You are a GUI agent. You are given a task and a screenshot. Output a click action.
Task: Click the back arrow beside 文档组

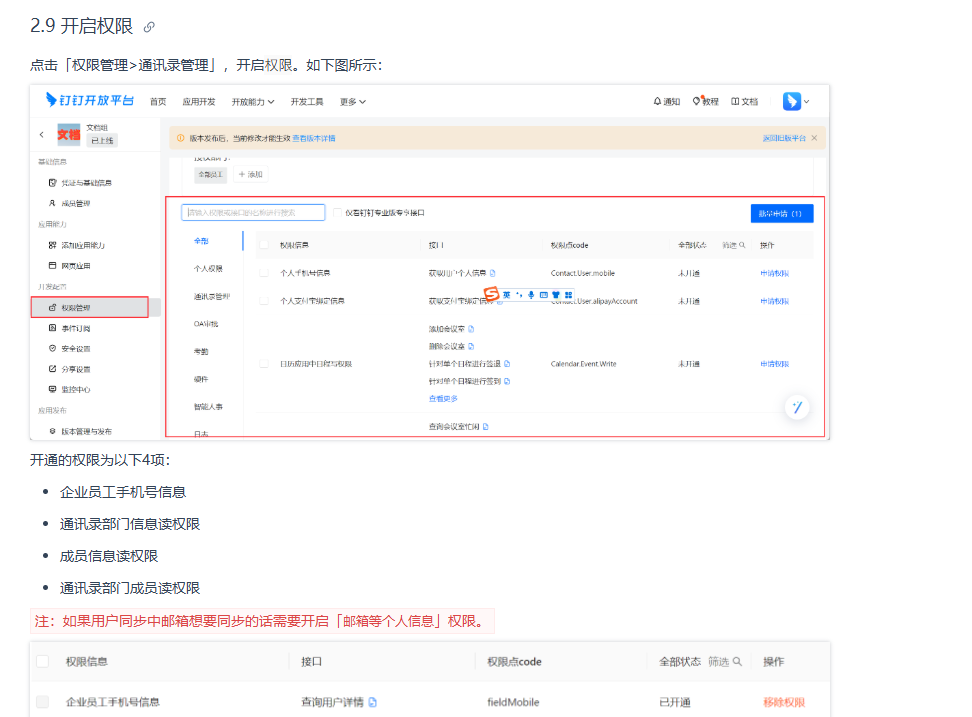pos(41,134)
